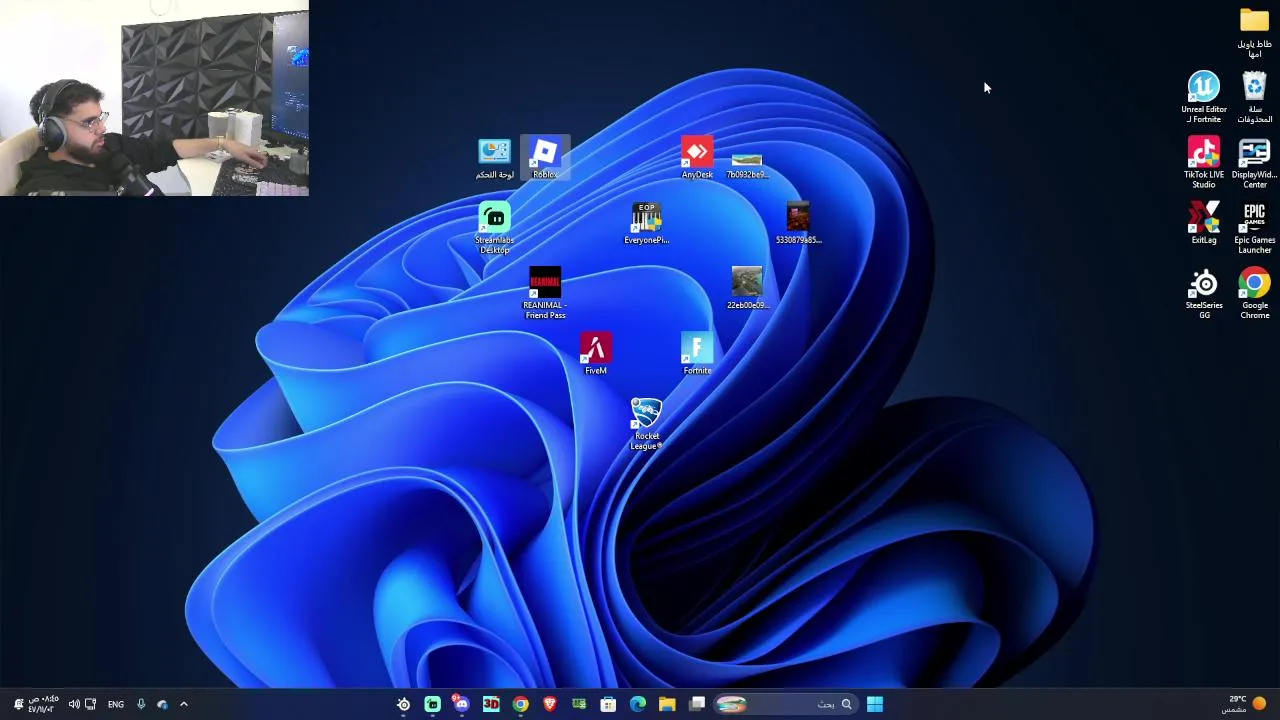Open the Windows Start menu

(875, 704)
